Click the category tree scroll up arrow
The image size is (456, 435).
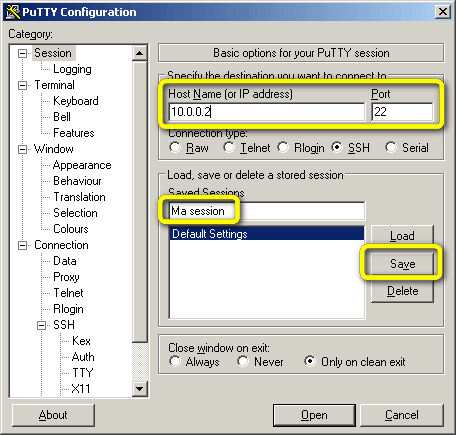pos(140,53)
